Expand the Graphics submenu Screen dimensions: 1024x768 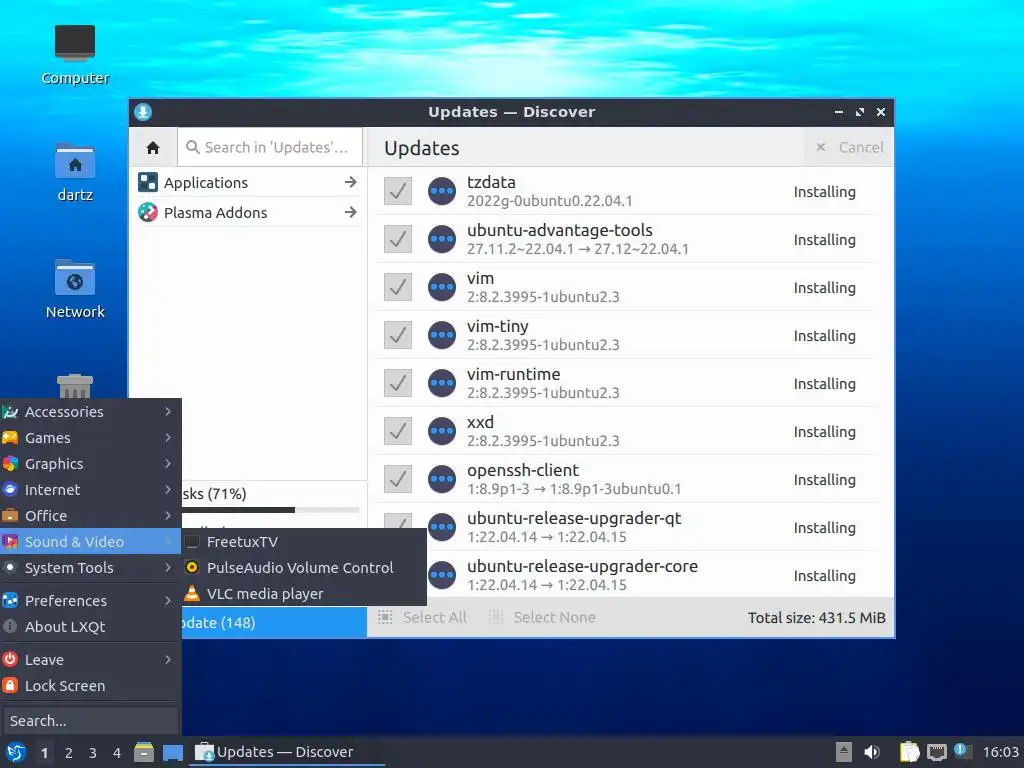[x=91, y=464]
